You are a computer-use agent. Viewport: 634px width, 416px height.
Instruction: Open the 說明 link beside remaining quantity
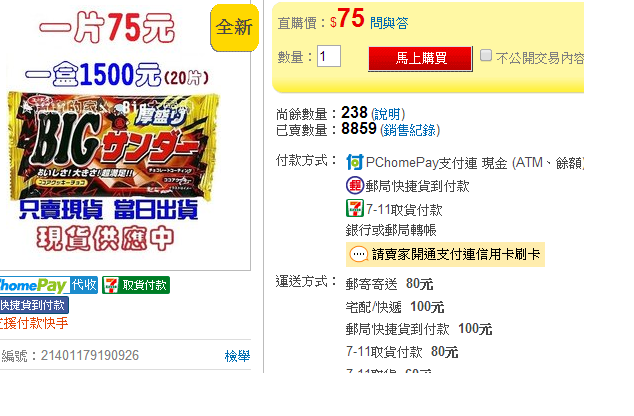pos(388,114)
